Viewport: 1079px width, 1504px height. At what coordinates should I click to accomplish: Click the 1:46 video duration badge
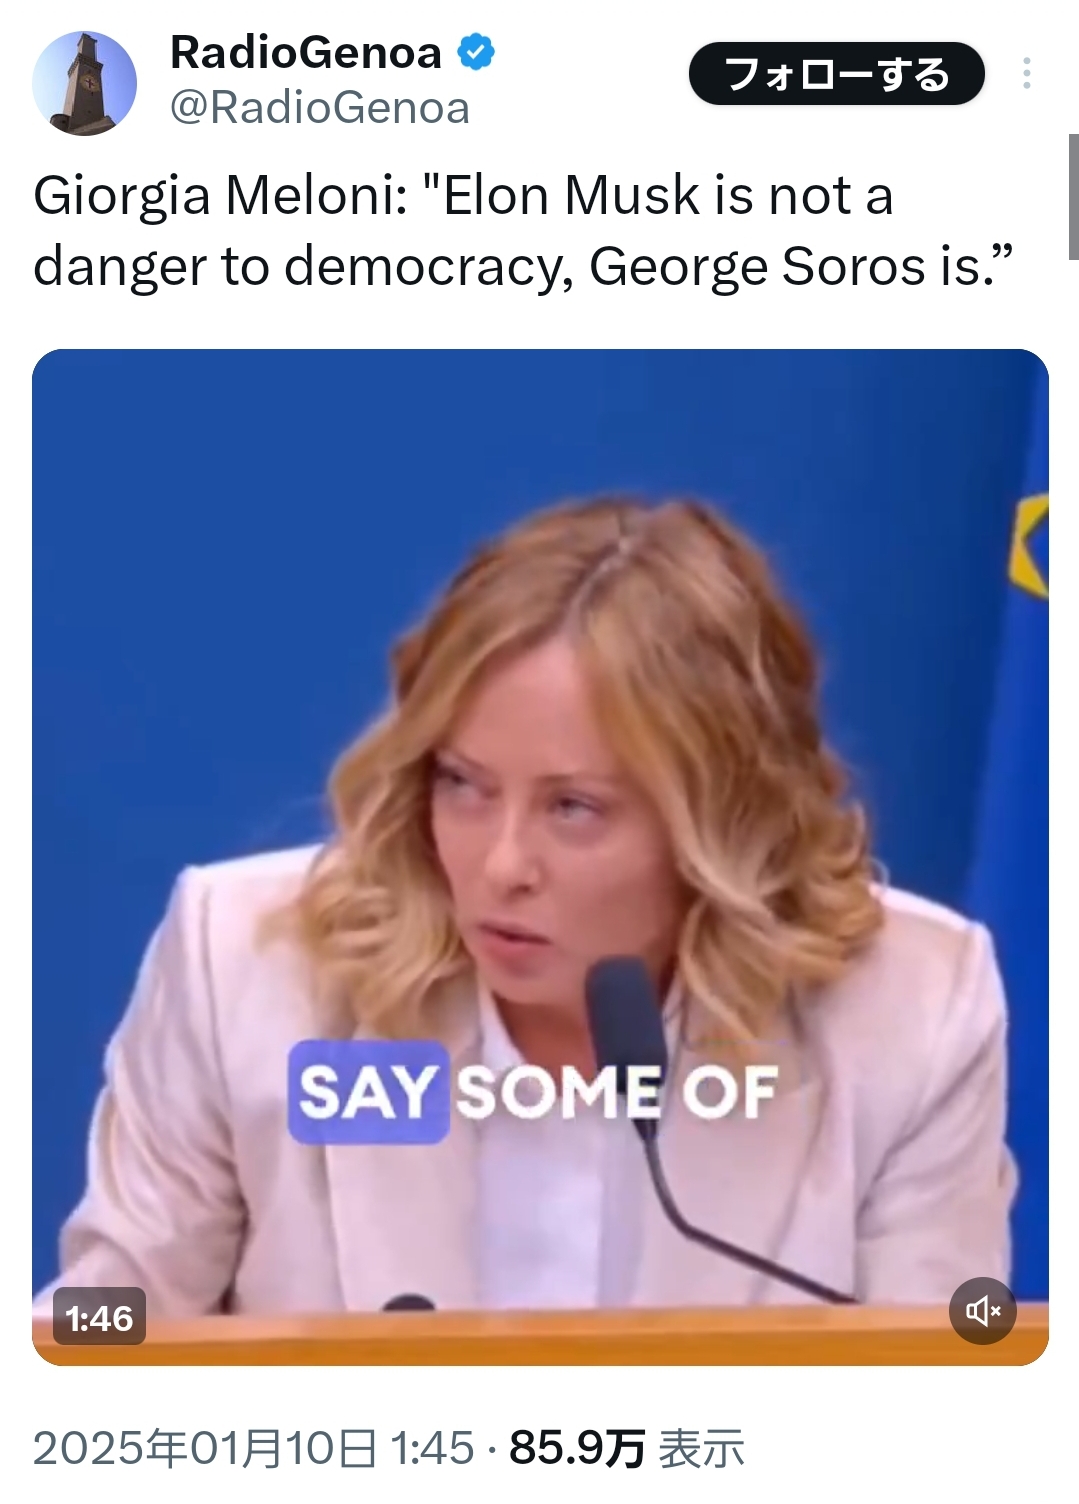pos(99,1318)
